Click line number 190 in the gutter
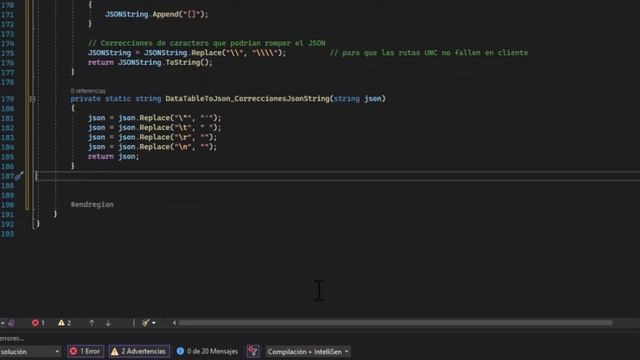Screen dimensions: 640x360 (x=7, y=205)
